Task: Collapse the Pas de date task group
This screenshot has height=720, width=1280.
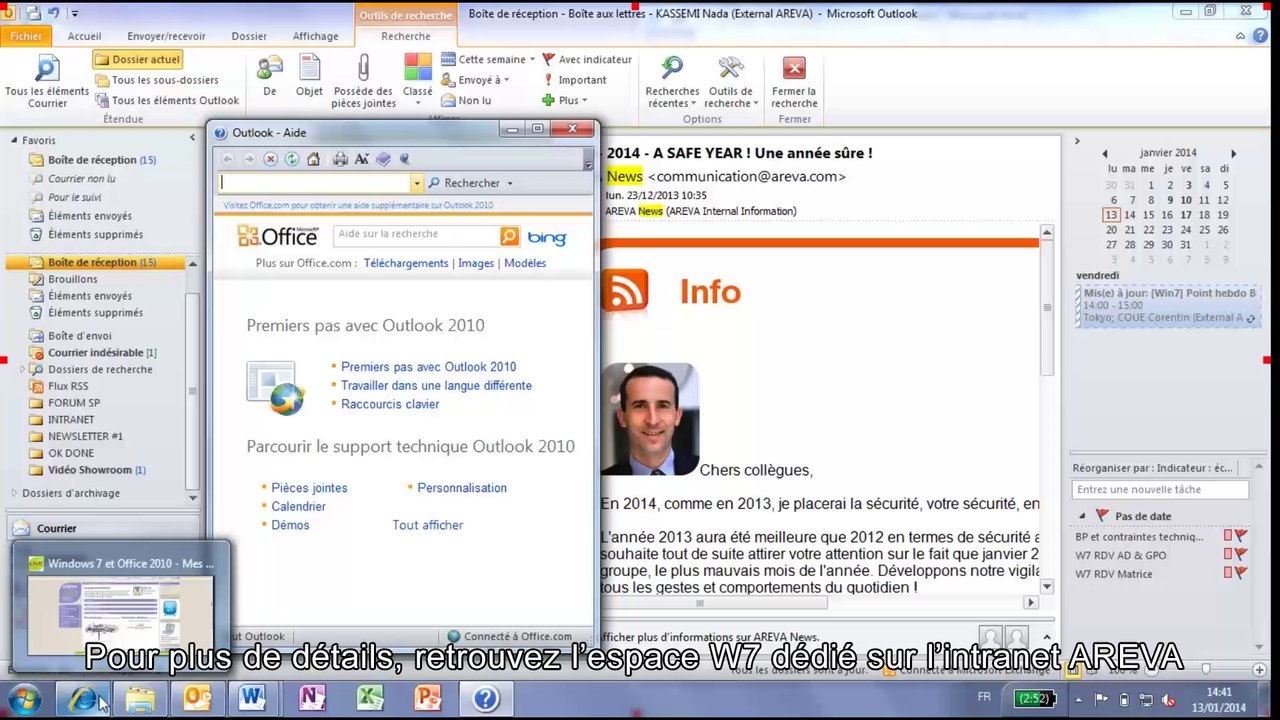Action: (x=1082, y=516)
